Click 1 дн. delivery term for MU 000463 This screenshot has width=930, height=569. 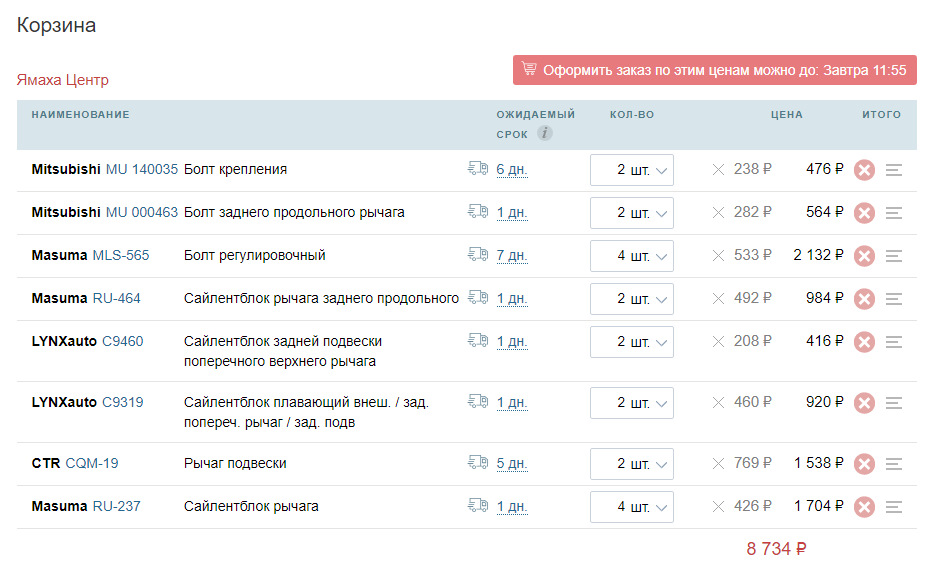tap(512, 212)
